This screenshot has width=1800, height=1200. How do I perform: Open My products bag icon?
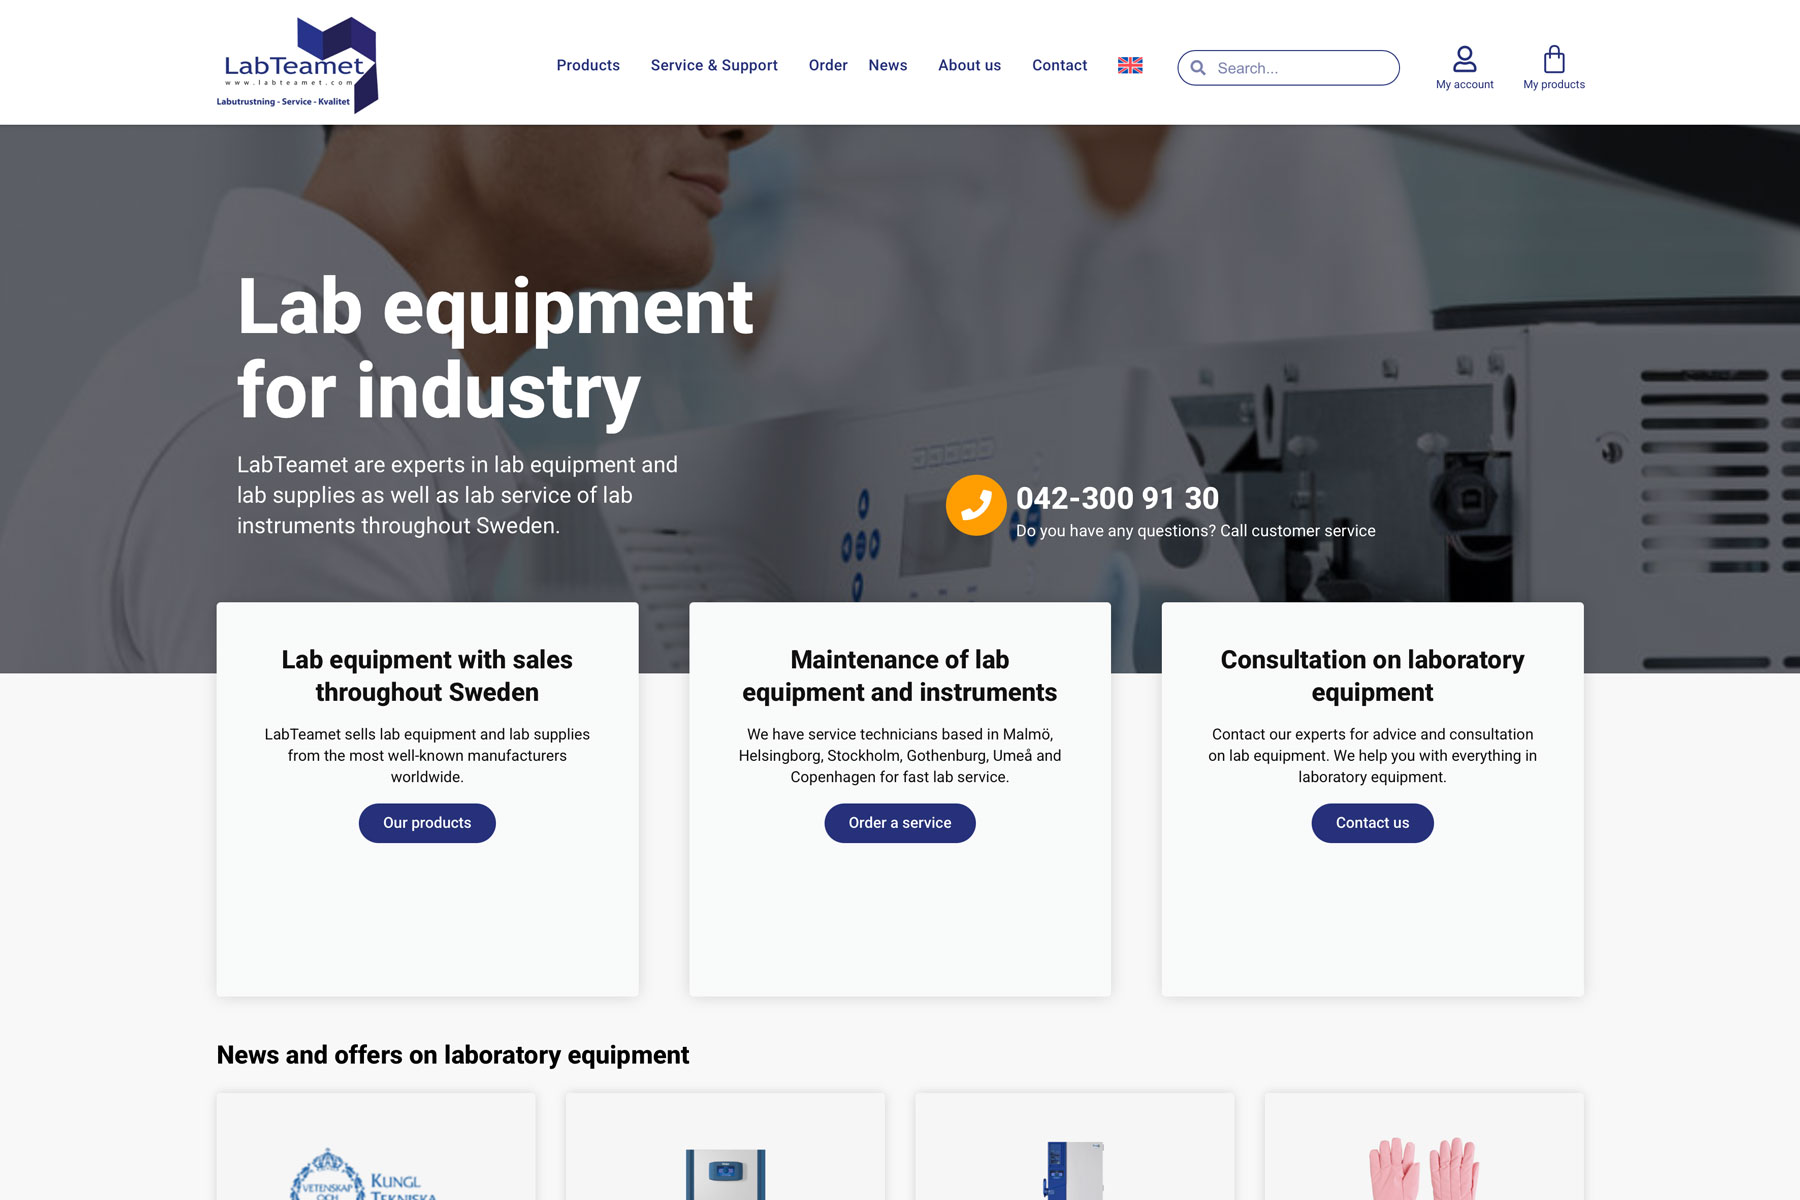[x=1553, y=60]
